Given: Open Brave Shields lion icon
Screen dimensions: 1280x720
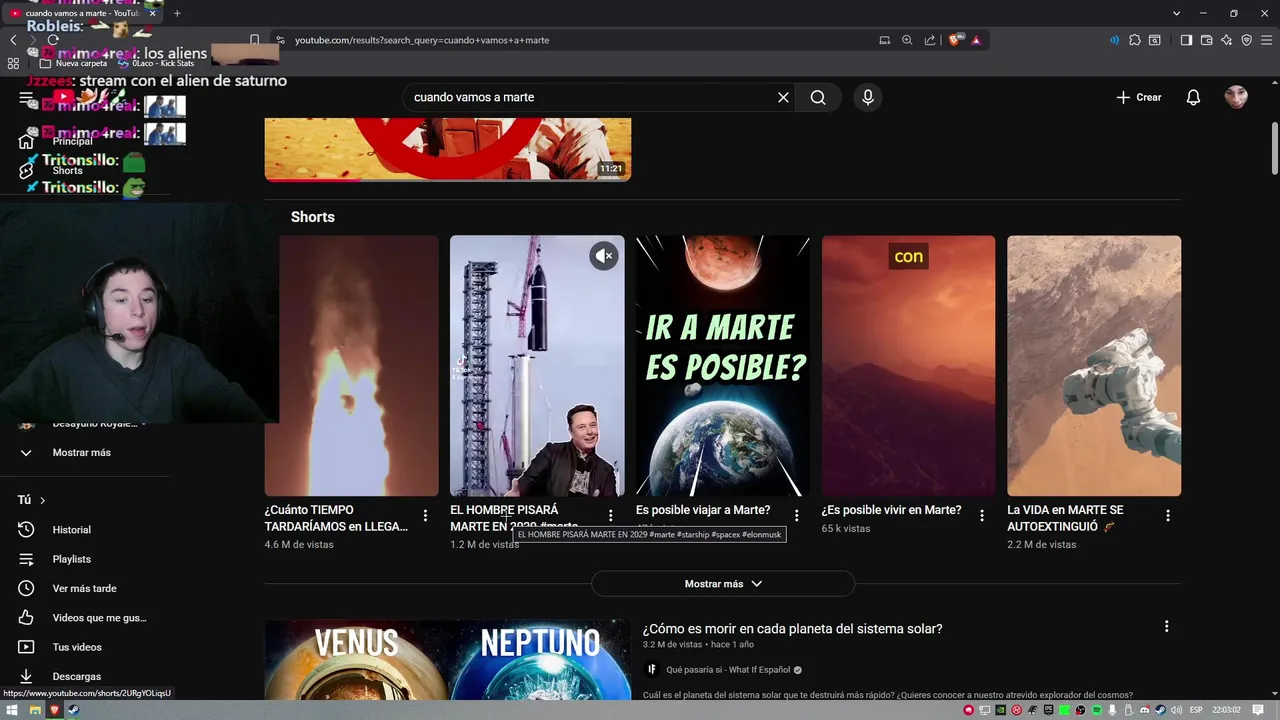Looking at the screenshot, I should click(x=954, y=40).
